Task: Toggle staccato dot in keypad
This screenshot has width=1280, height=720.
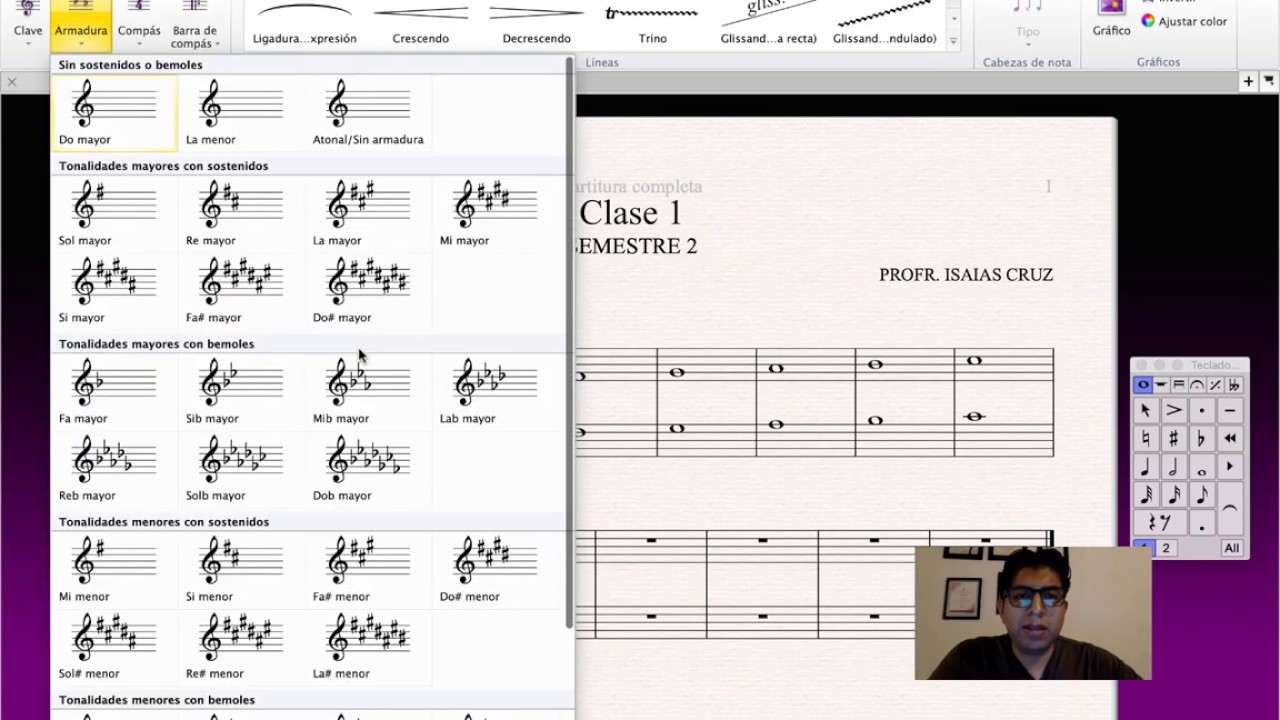Action: point(1202,410)
